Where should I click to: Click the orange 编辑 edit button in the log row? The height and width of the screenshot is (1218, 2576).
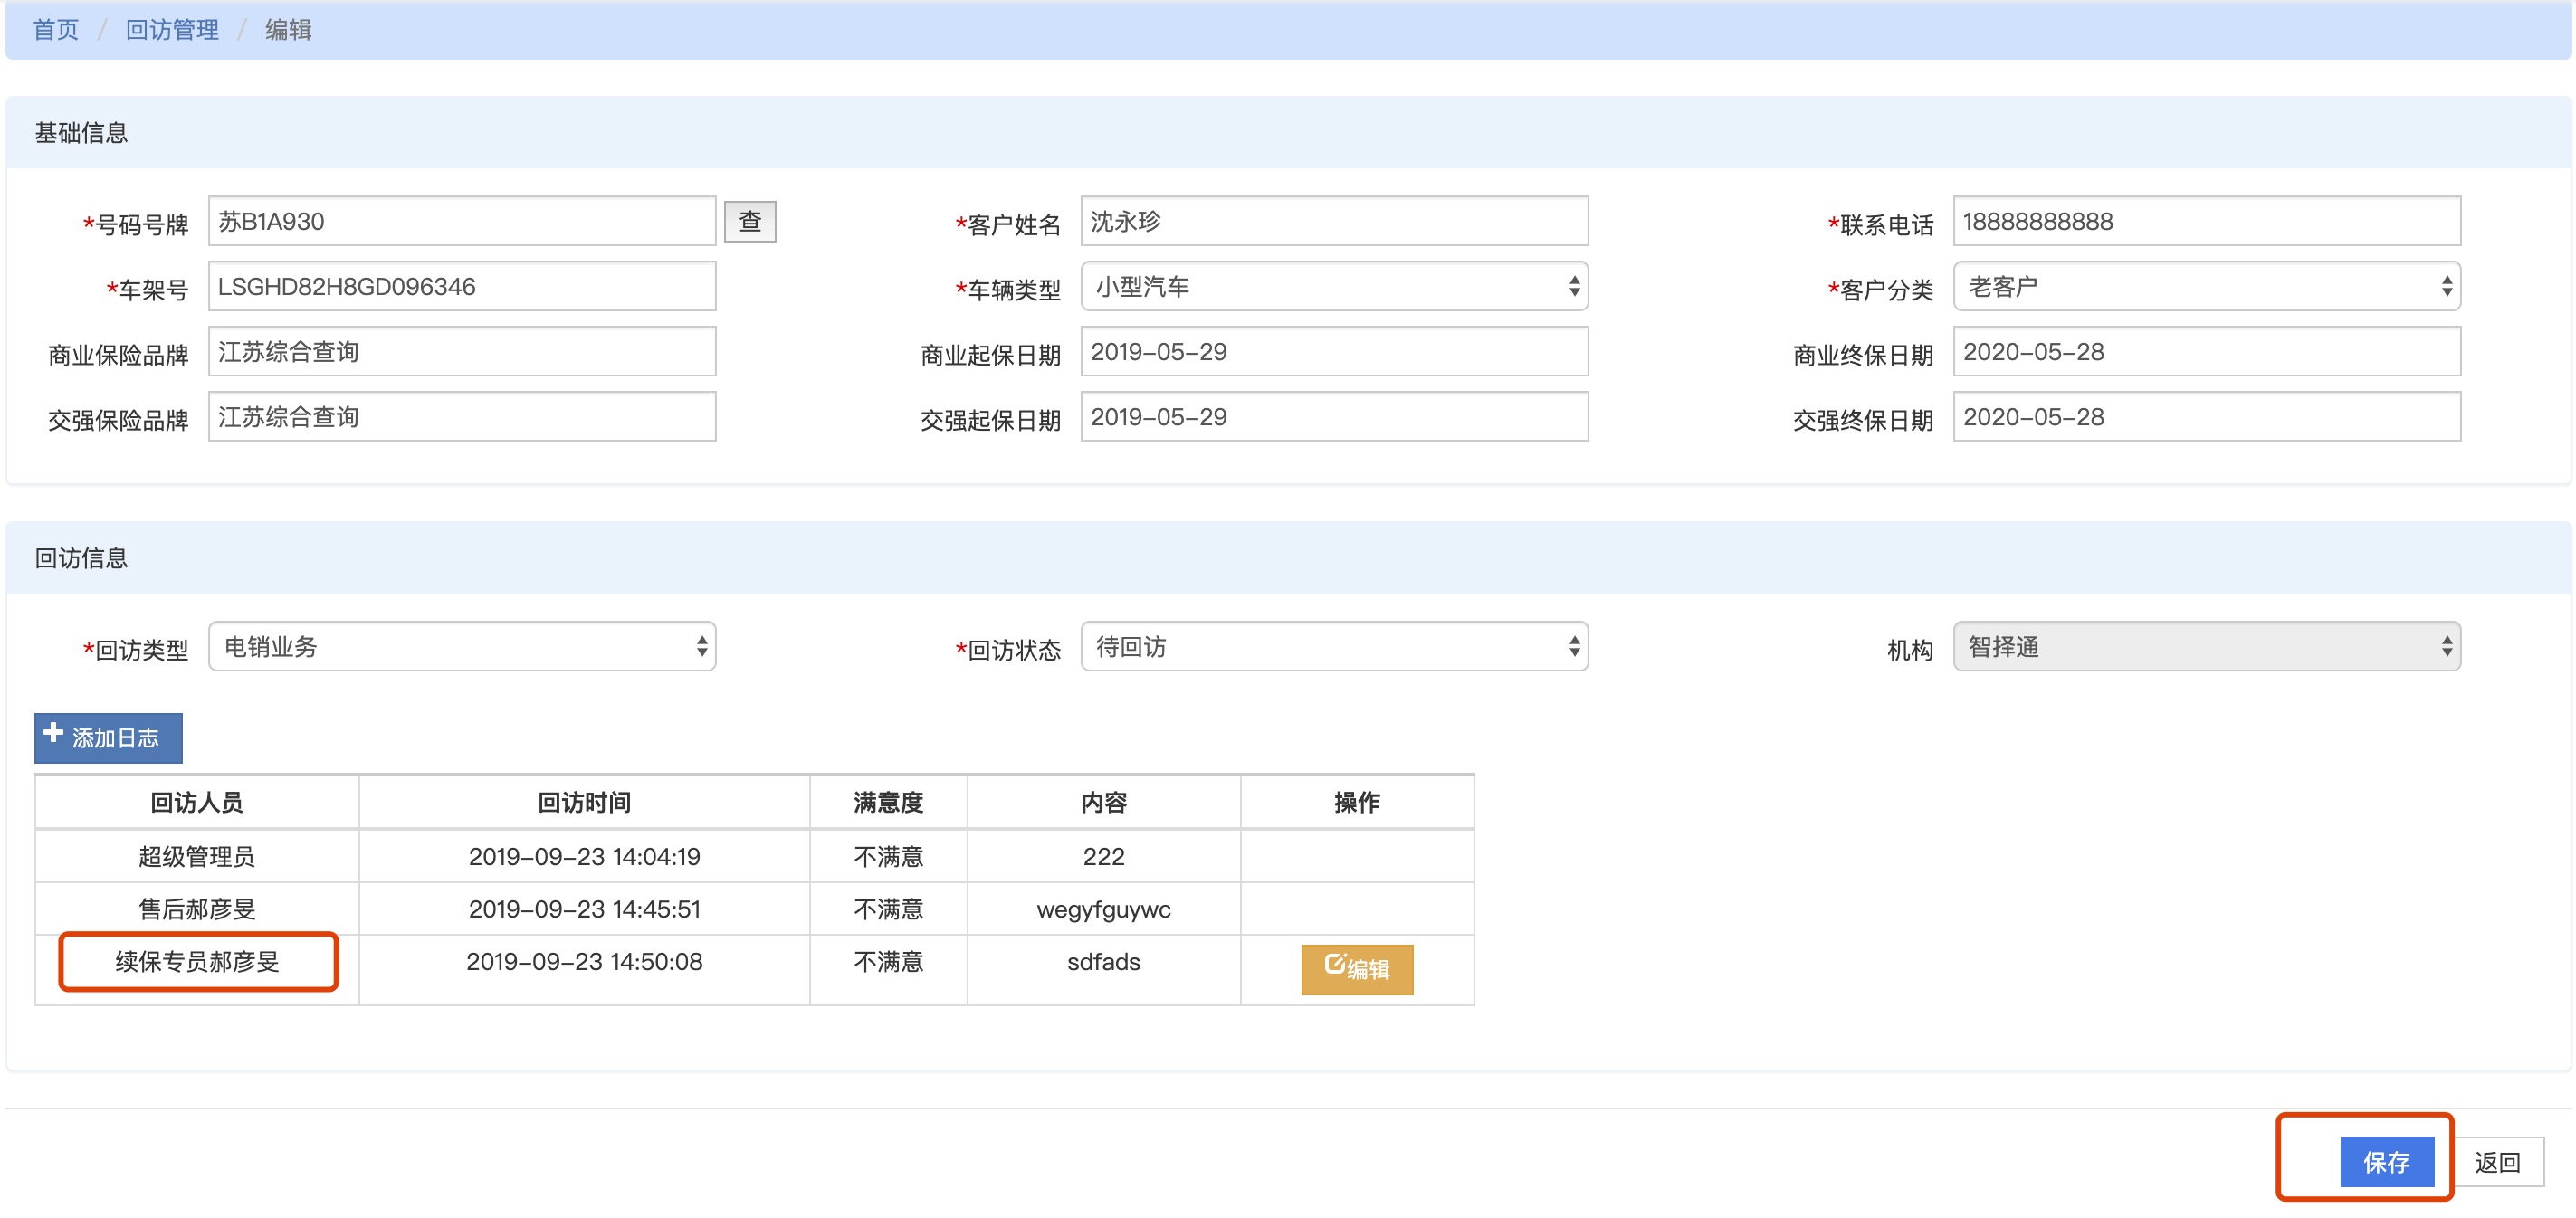1356,968
